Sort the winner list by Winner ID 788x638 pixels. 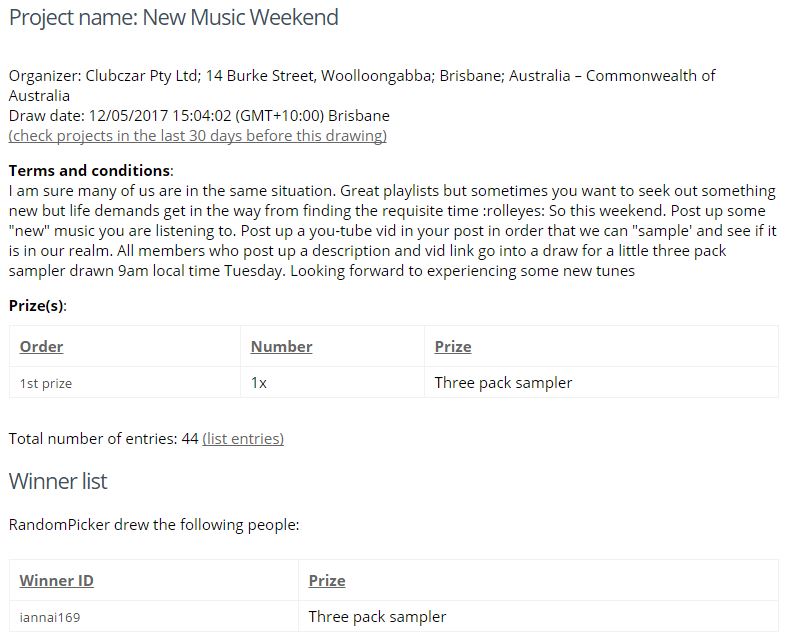point(56,581)
